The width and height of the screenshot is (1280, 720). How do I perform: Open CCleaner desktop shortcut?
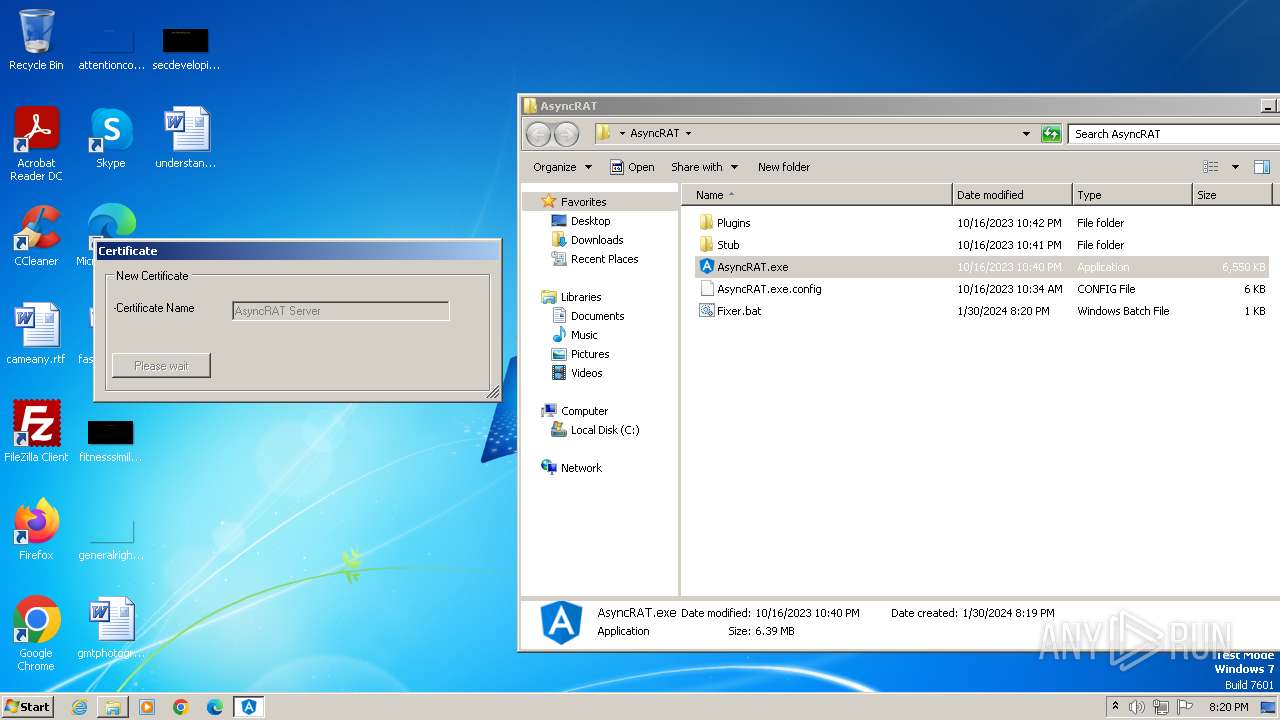36,236
